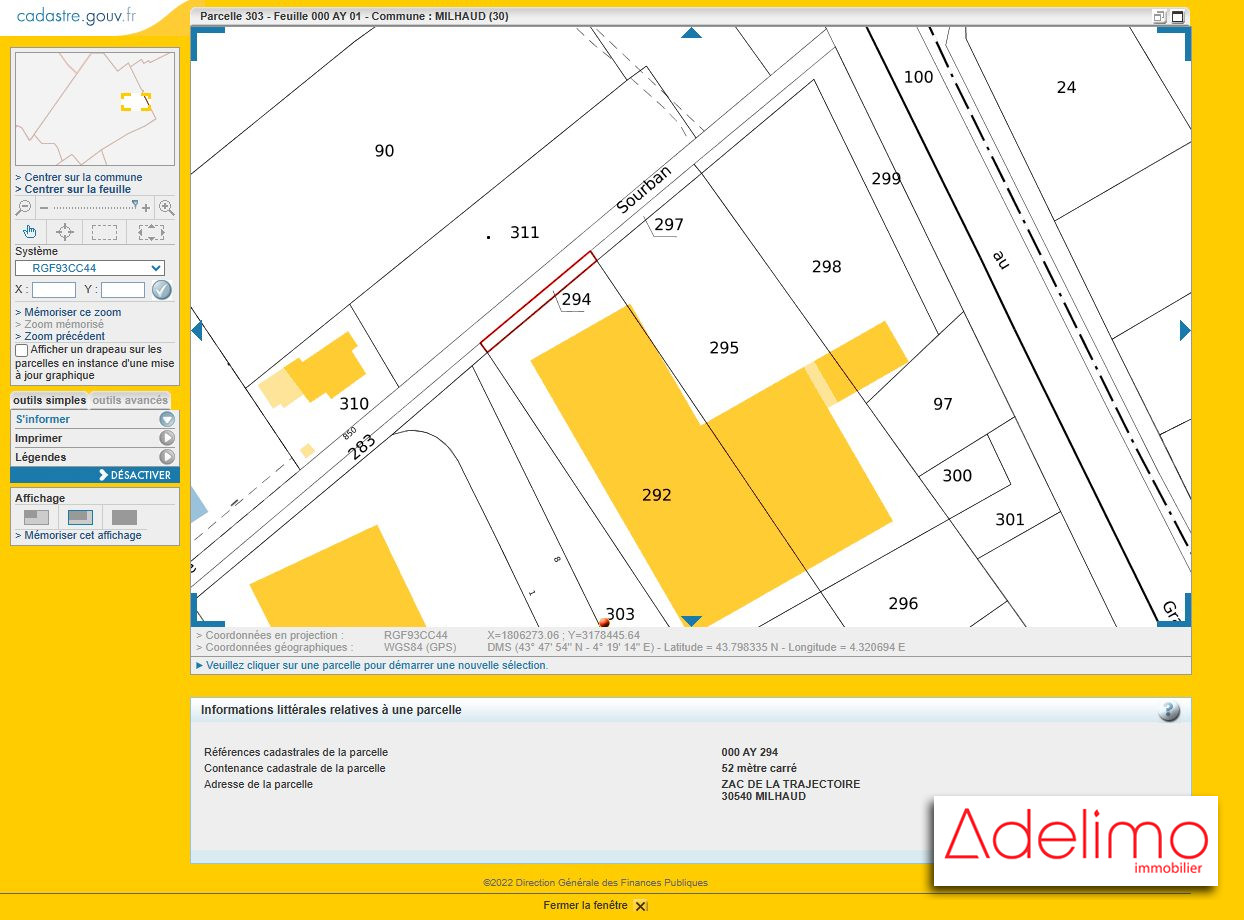Enable flag display on pending parcels checkbox
This screenshot has width=1244, height=920.
coord(22,350)
